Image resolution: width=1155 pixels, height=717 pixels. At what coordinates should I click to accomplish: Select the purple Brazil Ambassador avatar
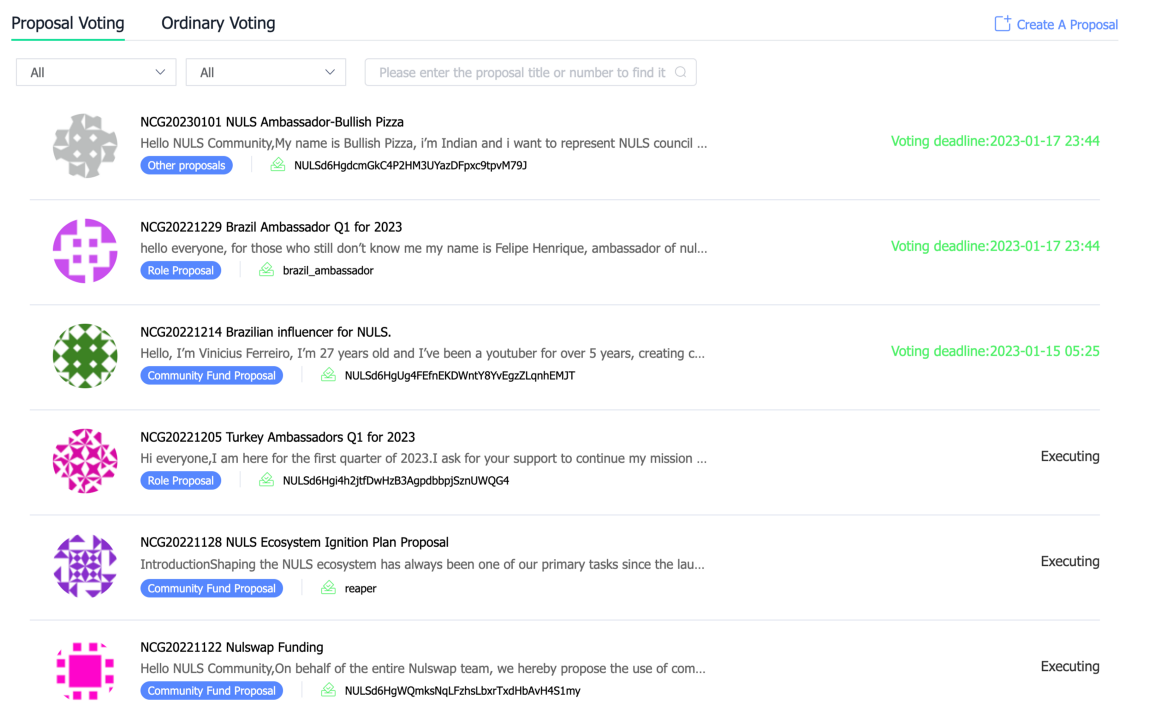point(85,251)
